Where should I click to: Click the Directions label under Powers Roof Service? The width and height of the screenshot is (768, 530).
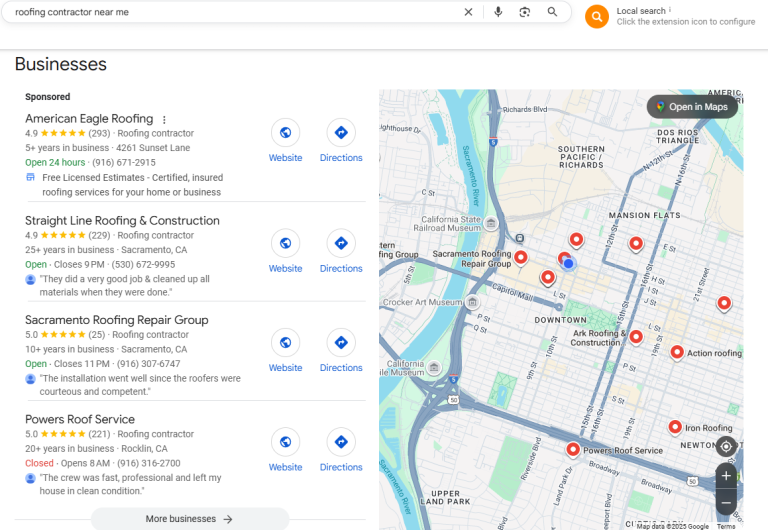click(x=341, y=467)
